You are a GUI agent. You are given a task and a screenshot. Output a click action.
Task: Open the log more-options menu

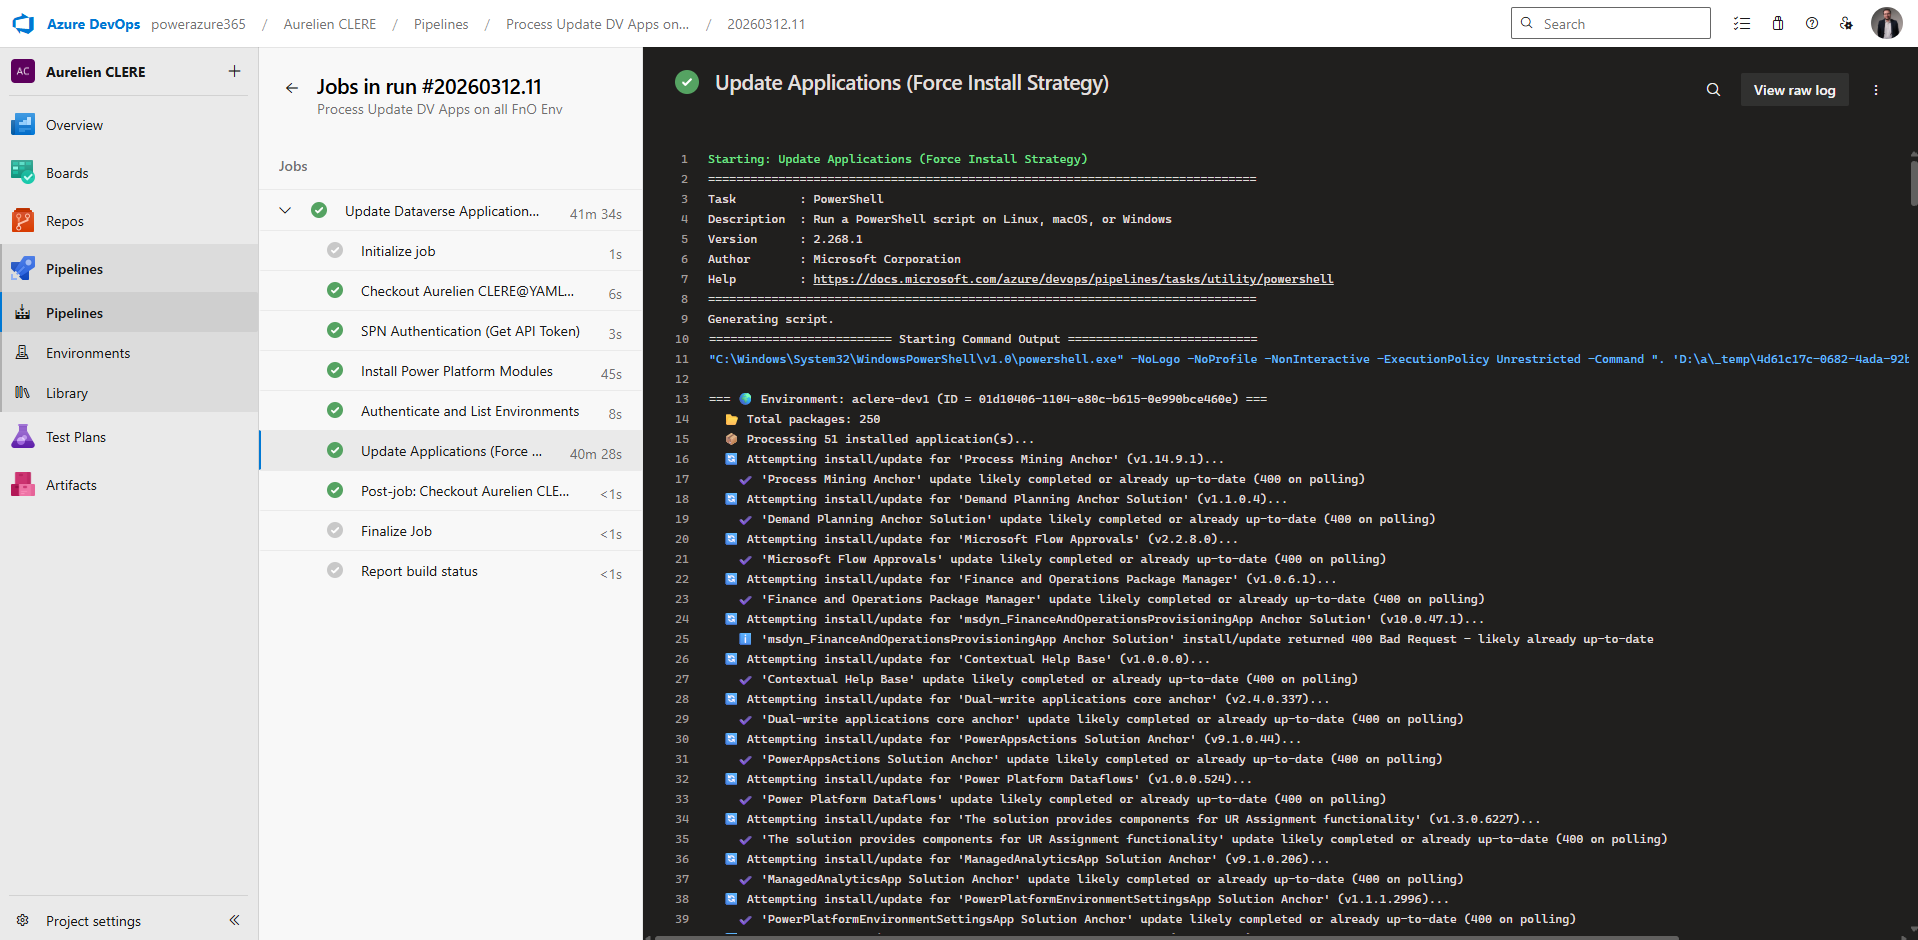click(1876, 90)
